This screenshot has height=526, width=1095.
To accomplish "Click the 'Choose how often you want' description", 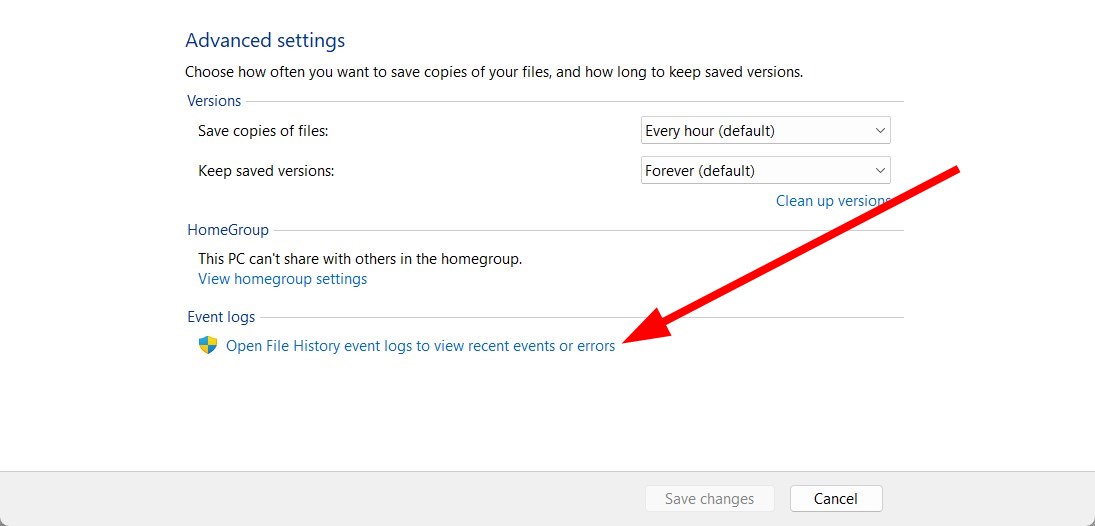I will point(494,72).
